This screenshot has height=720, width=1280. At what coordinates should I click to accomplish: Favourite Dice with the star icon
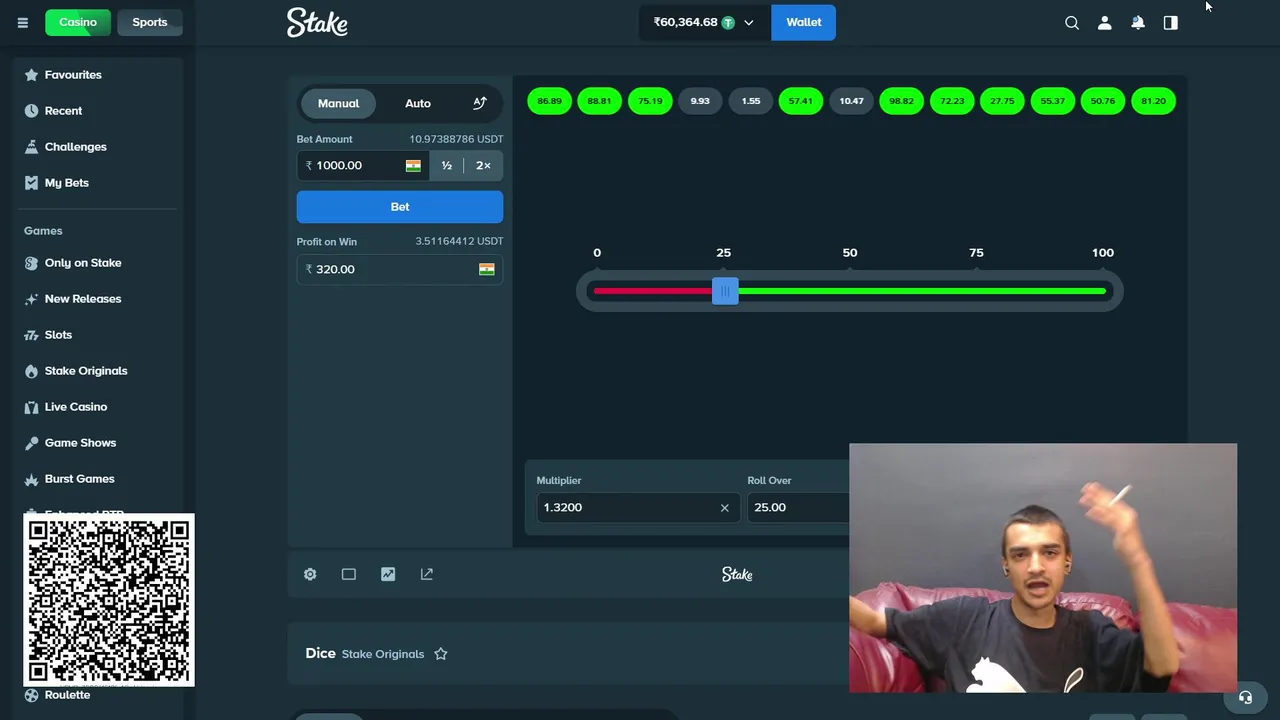point(441,654)
